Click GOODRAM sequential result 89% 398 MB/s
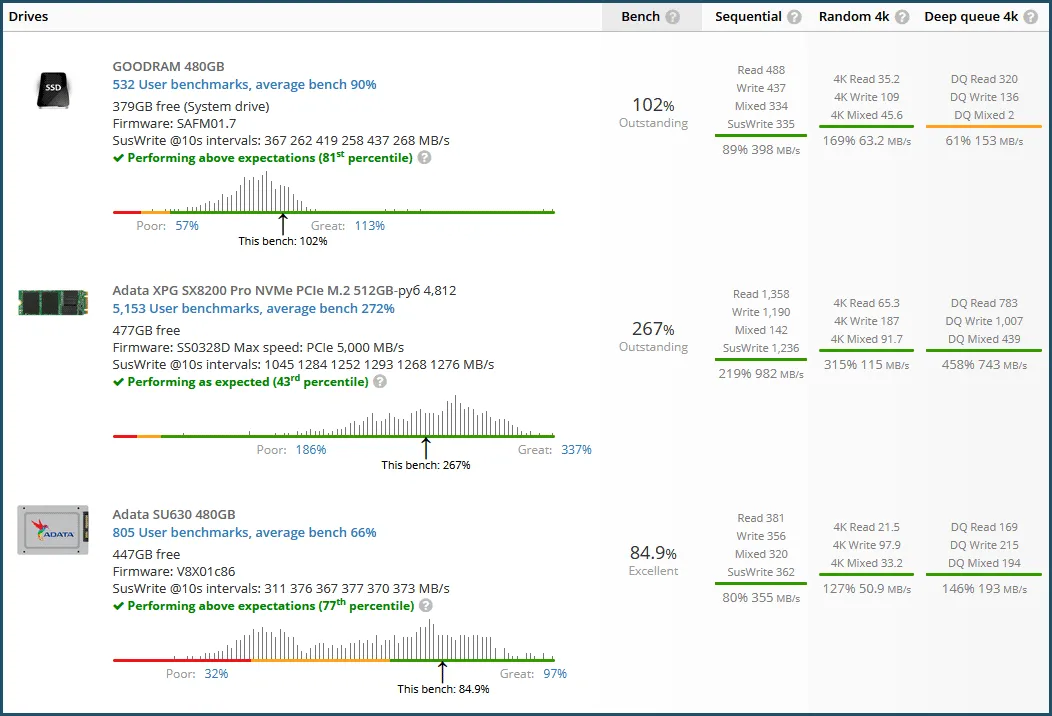Viewport: 1052px width, 716px height. [x=761, y=150]
